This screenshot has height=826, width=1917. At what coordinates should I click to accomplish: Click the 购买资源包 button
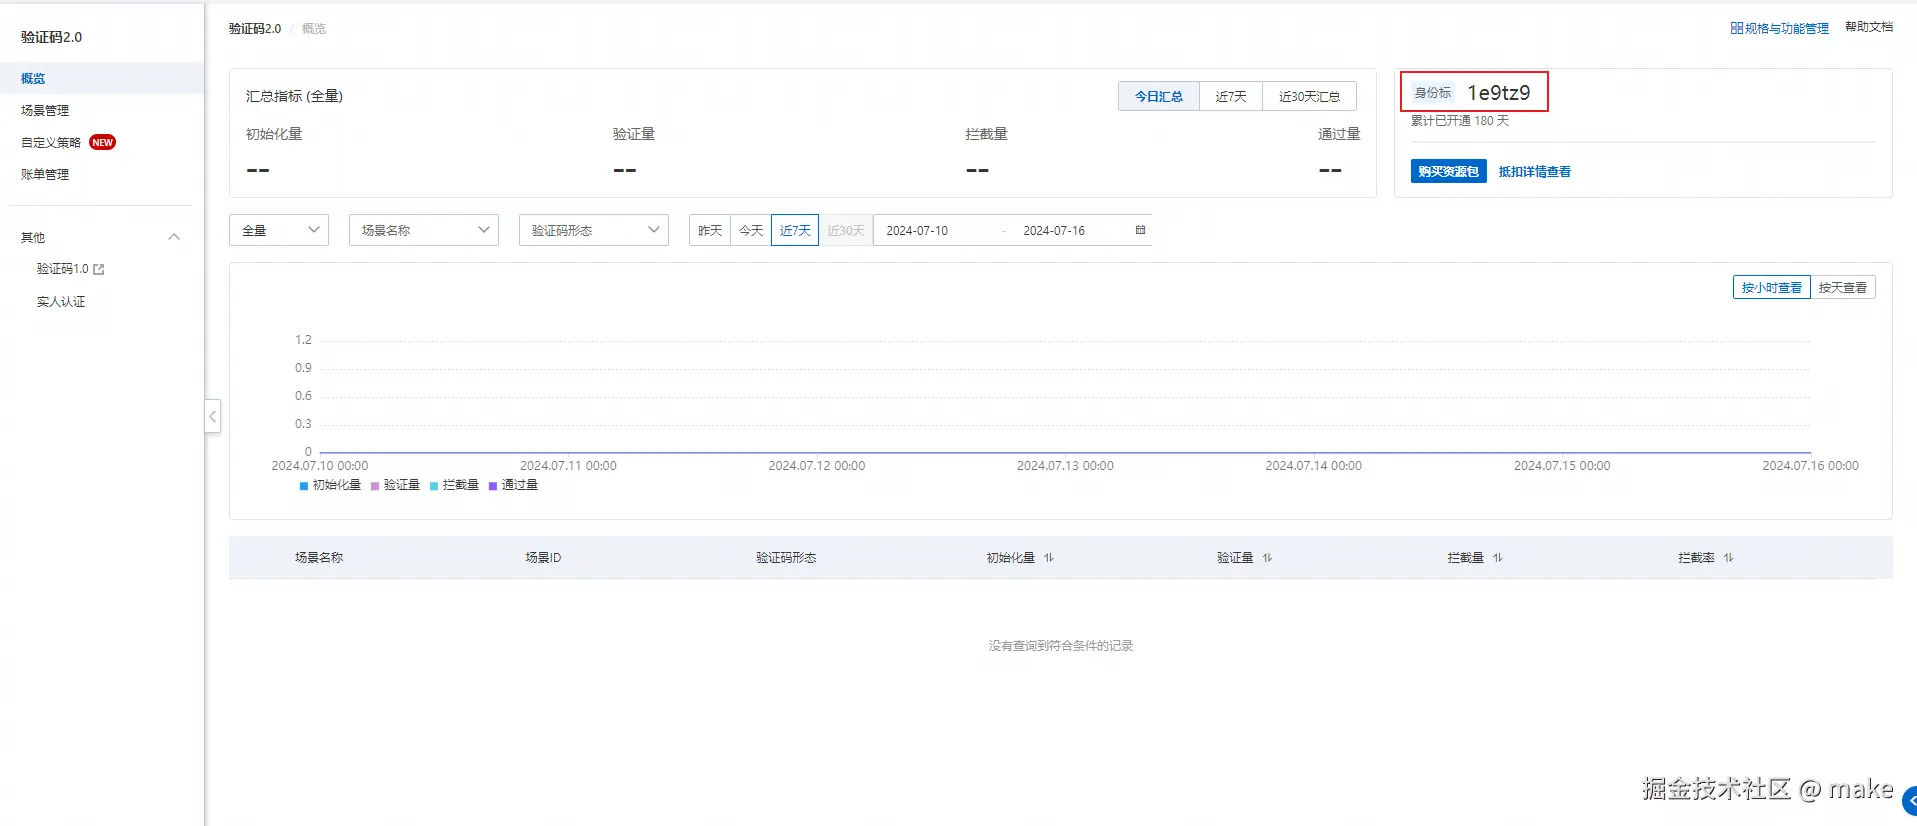pyautogui.click(x=1448, y=171)
